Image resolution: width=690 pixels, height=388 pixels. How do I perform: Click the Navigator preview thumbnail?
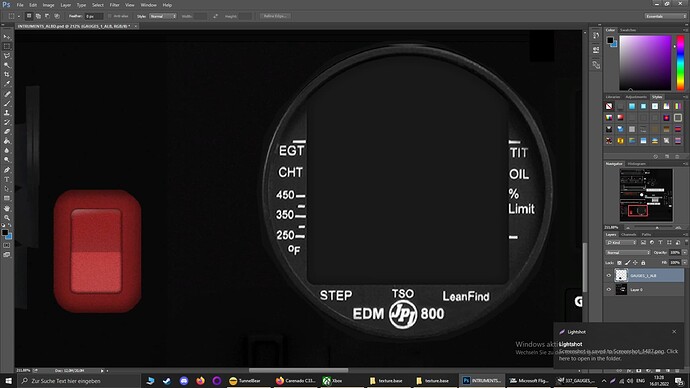pos(646,195)
